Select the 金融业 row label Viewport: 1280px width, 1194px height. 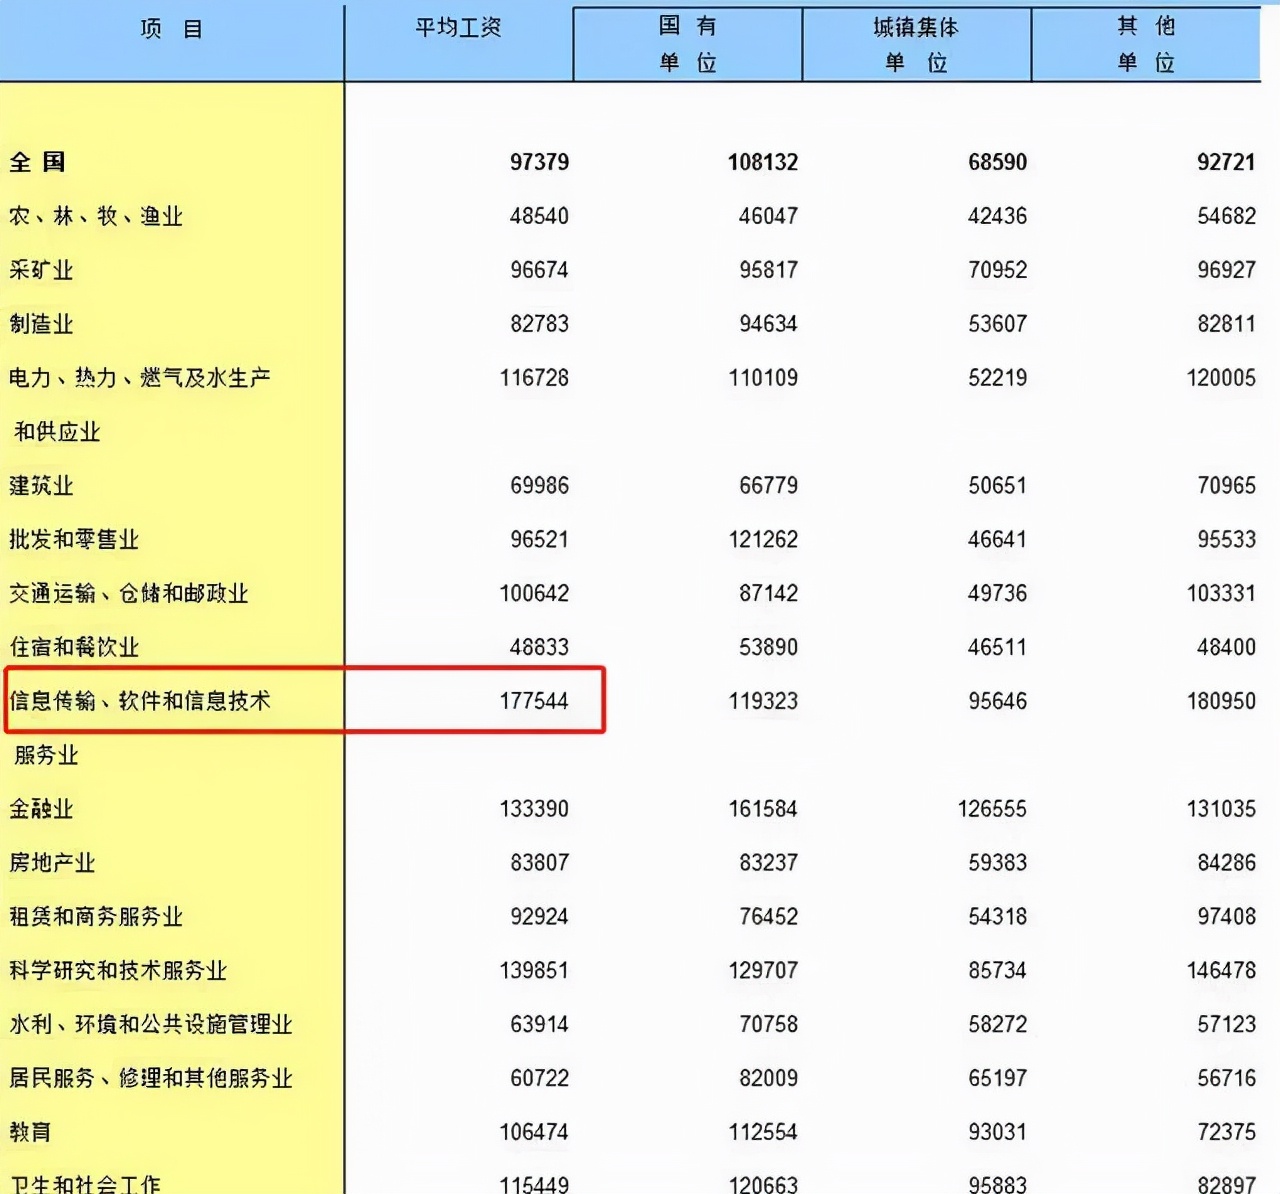tap(40, 809)
